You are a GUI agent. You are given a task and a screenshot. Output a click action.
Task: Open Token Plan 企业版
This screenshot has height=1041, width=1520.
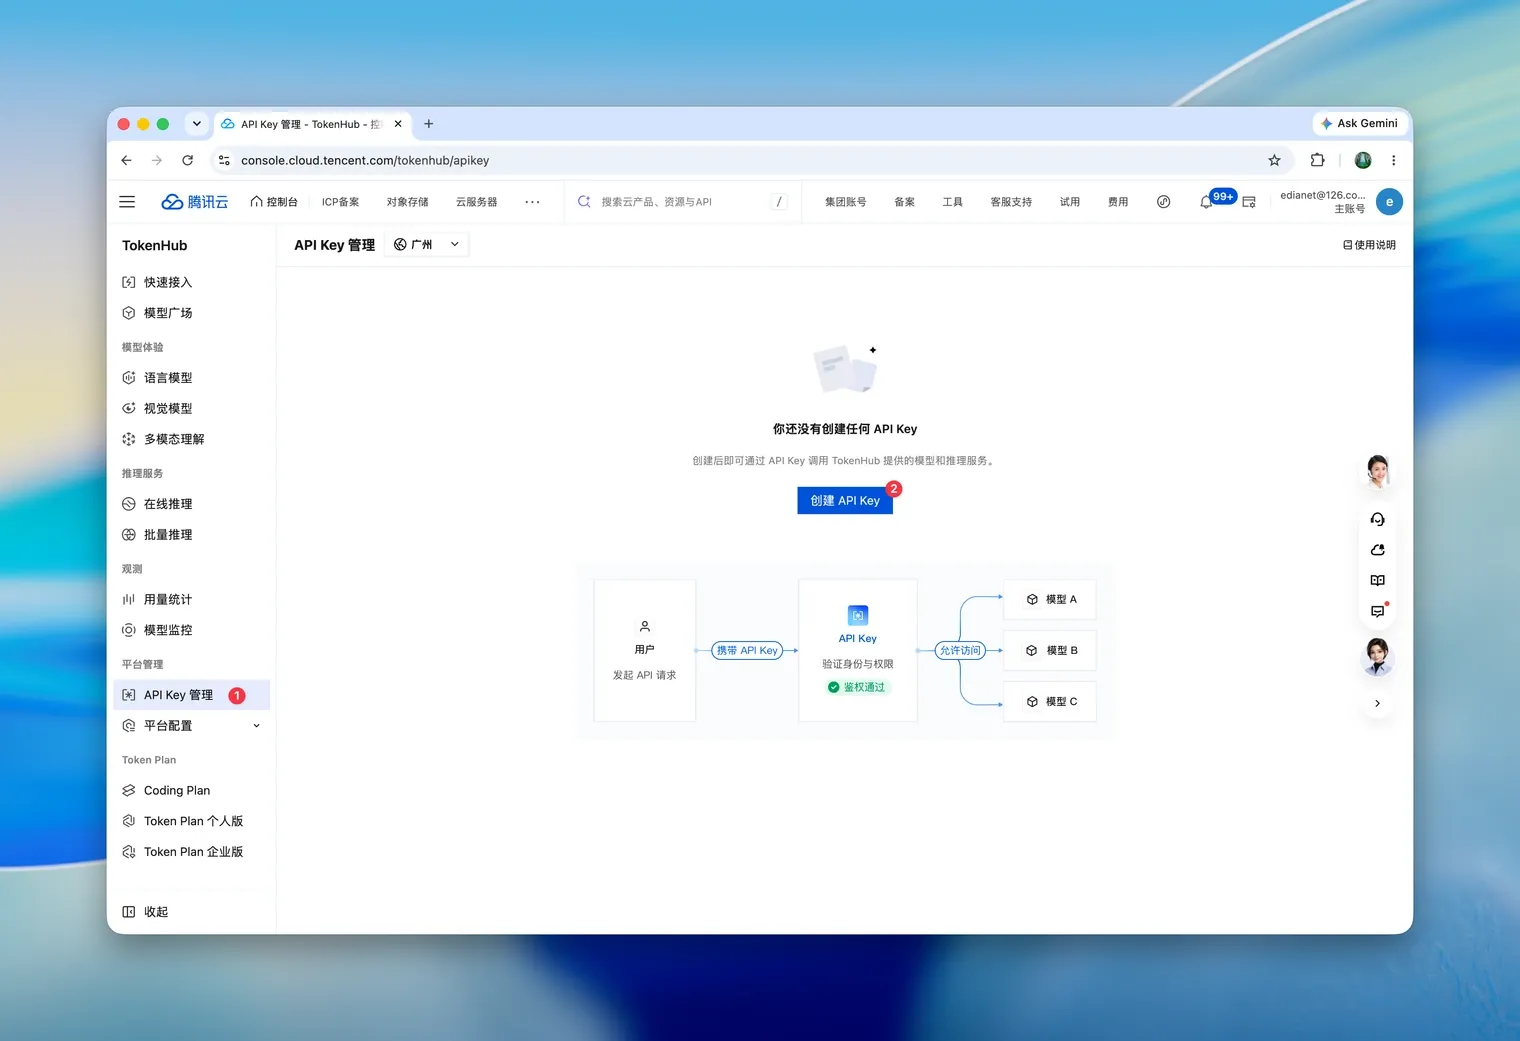click(191, 852)
